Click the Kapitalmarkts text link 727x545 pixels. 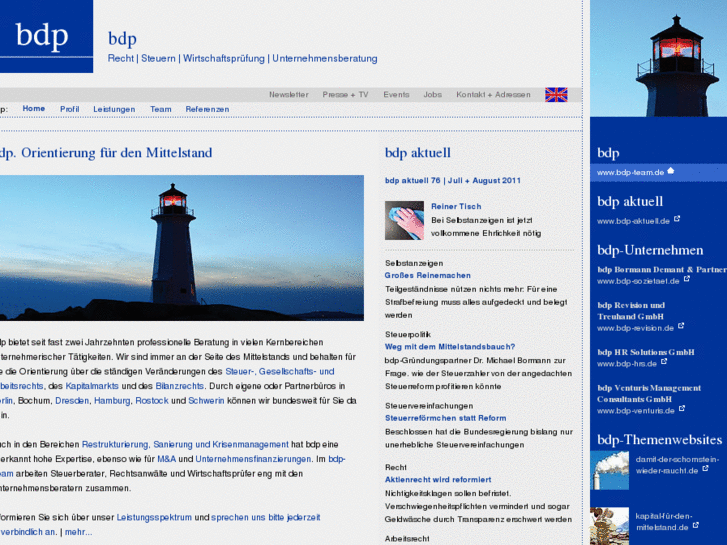tap(92, 386)
